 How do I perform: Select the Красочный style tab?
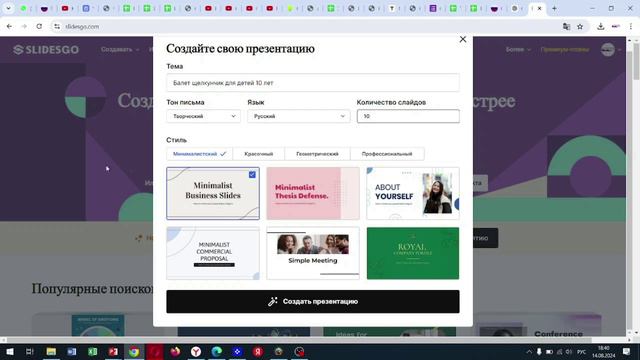click(258, 154)
